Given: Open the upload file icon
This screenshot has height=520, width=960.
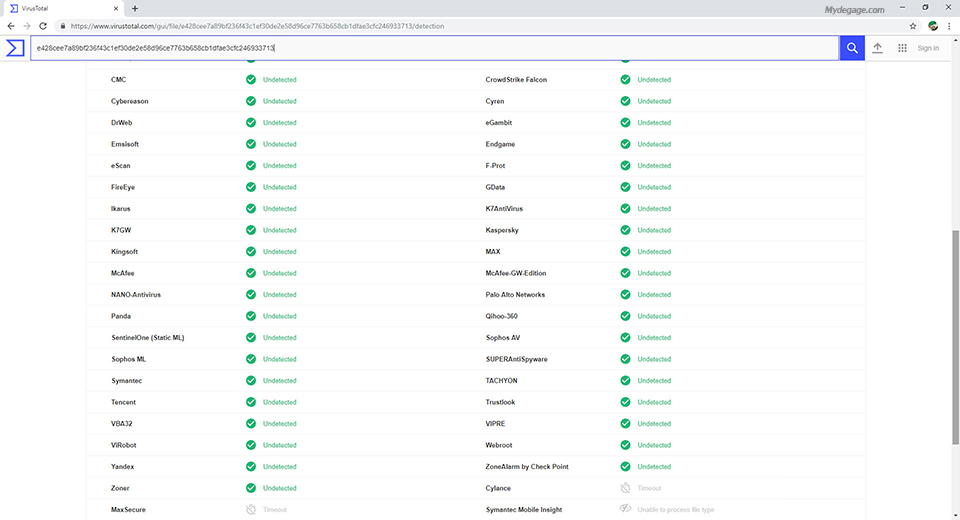Looking at the screenshot, I should pyautogui.click(x=877, y=48).
